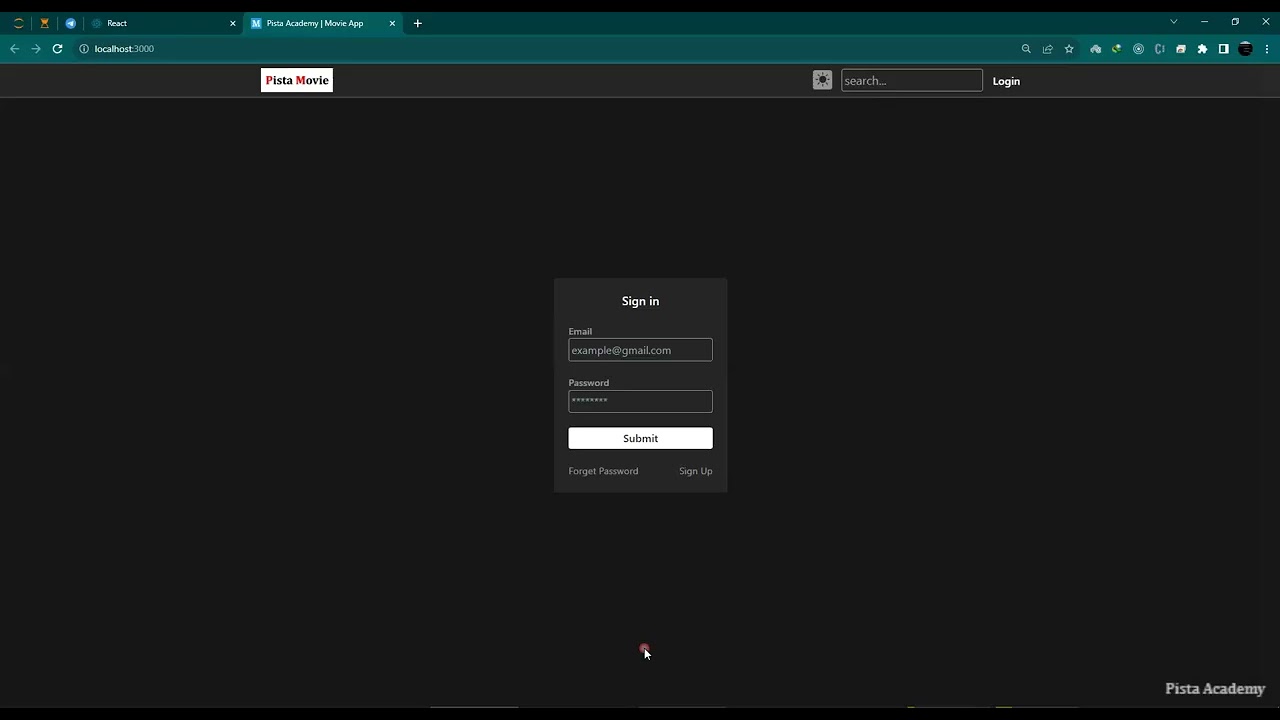Submit the sign in form

click(640, 438)
